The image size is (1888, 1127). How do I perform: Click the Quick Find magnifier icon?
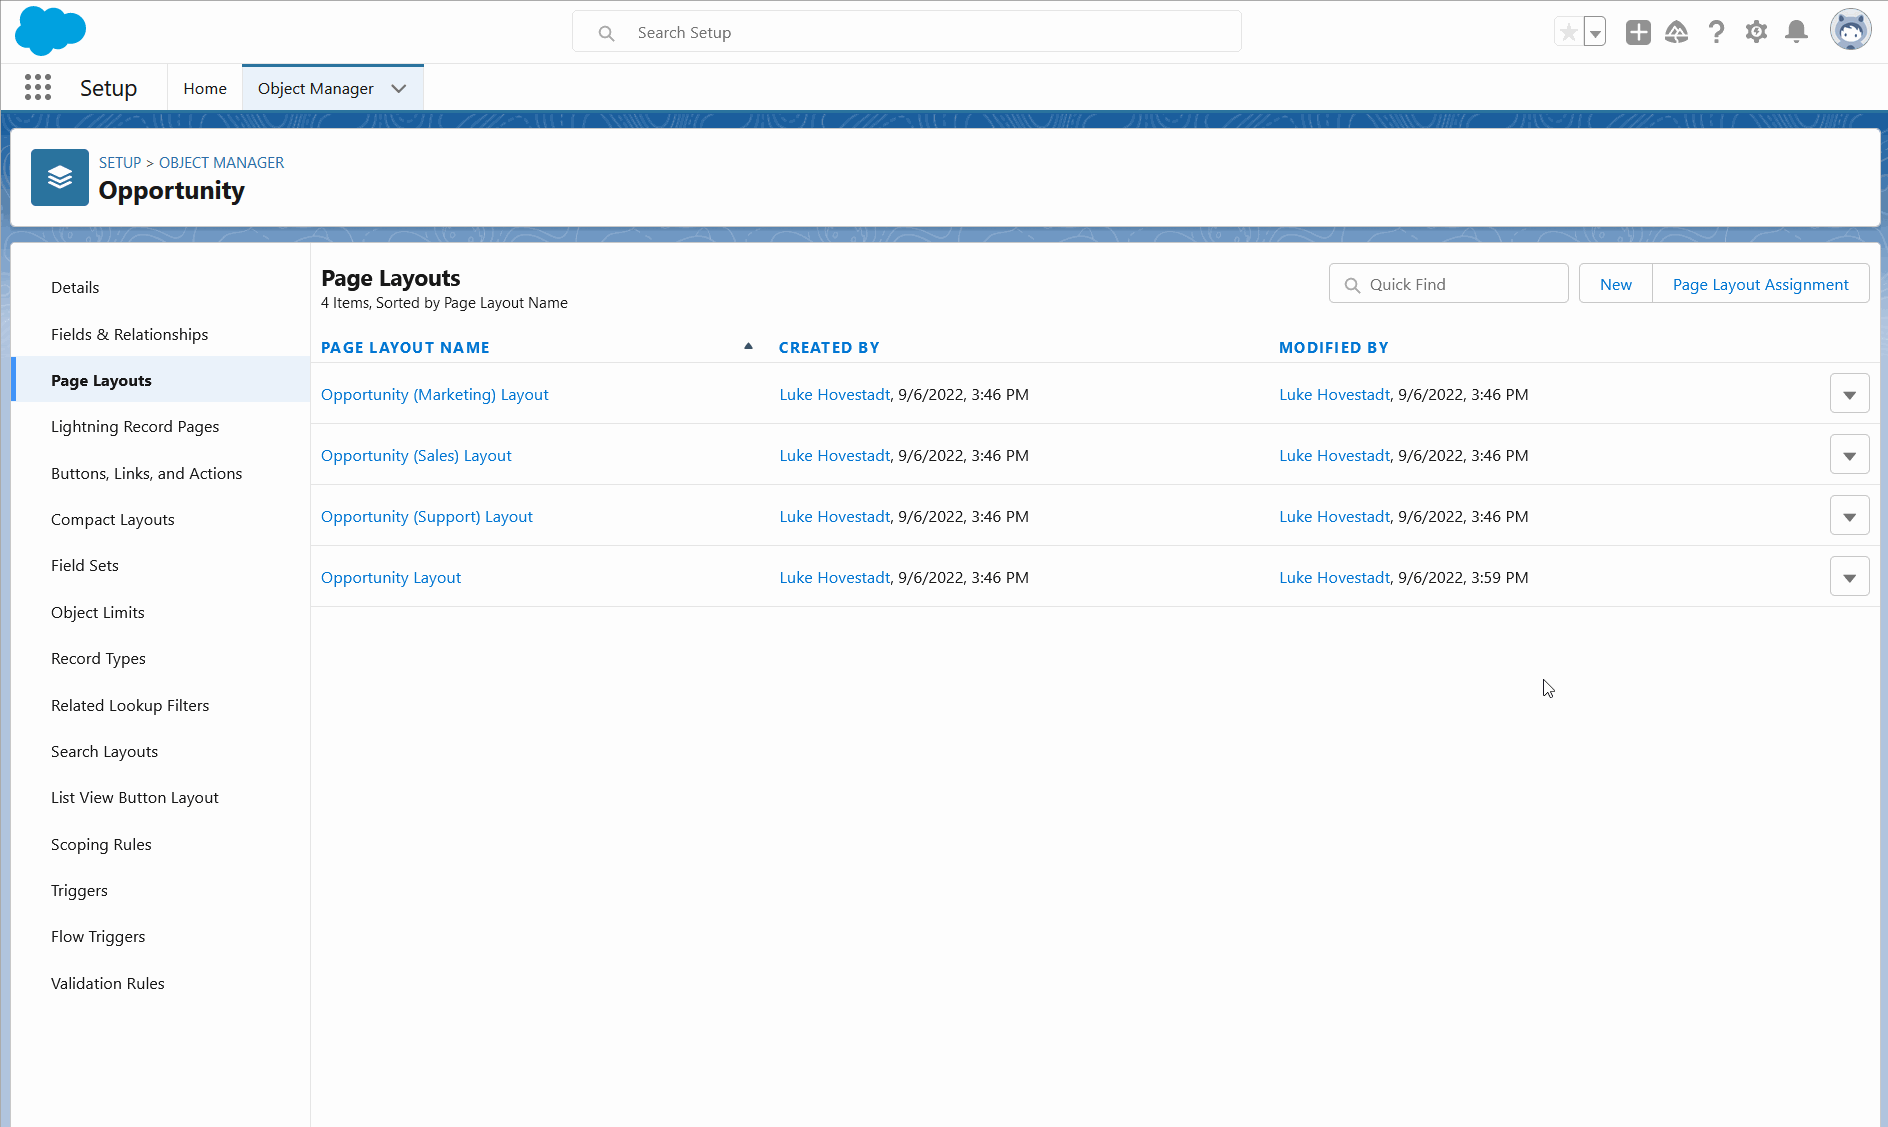click(1352, 285)
